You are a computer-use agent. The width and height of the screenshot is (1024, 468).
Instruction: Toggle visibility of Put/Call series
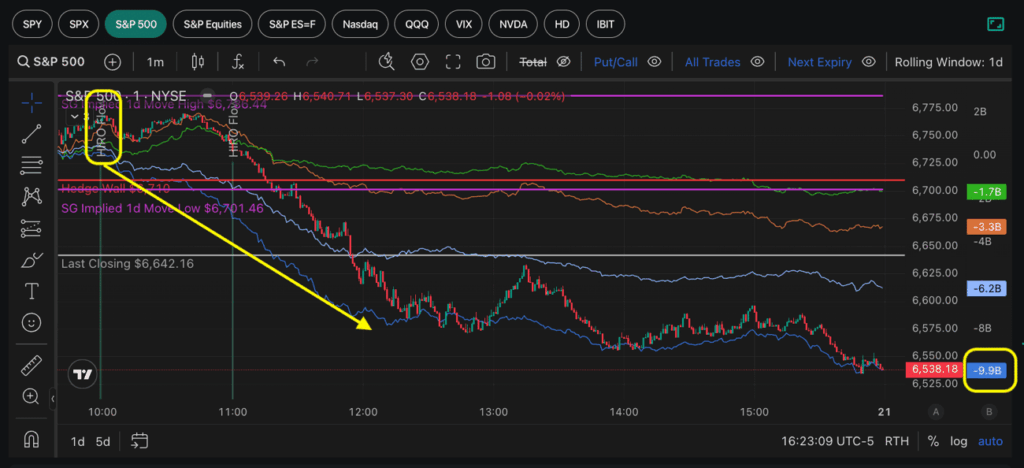[x=654, y=62]
